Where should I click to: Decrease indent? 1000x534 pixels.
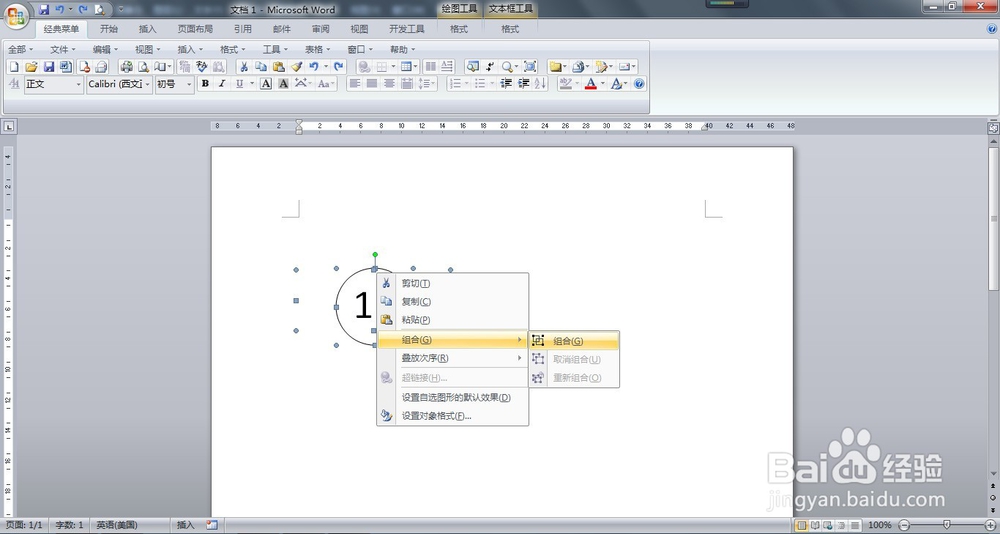(506, 84)
